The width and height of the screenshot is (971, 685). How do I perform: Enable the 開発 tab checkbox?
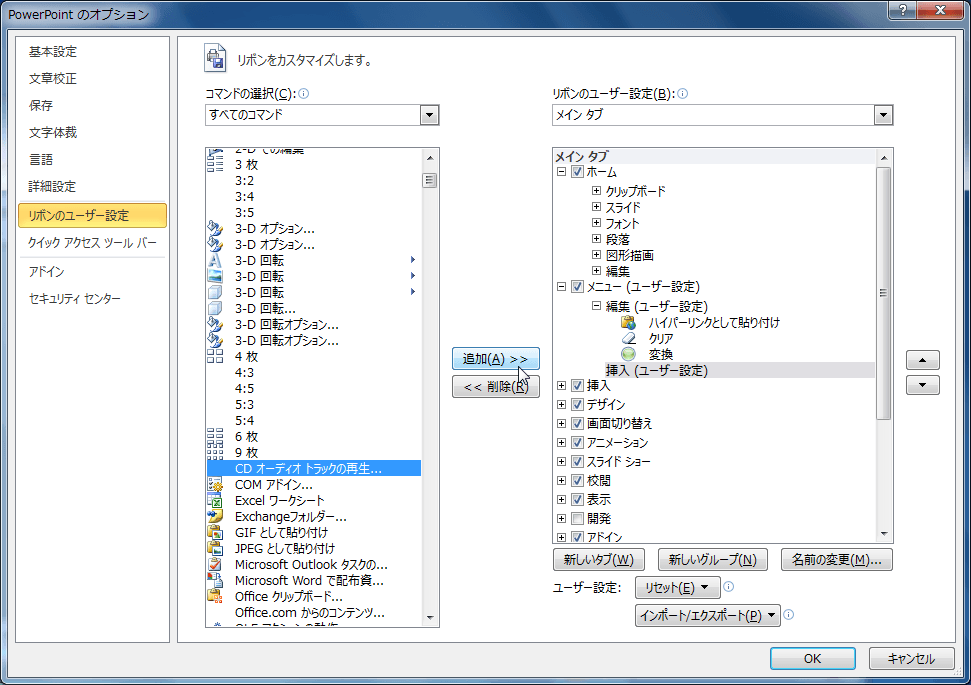pyautogui.click(x=577, y=518)
